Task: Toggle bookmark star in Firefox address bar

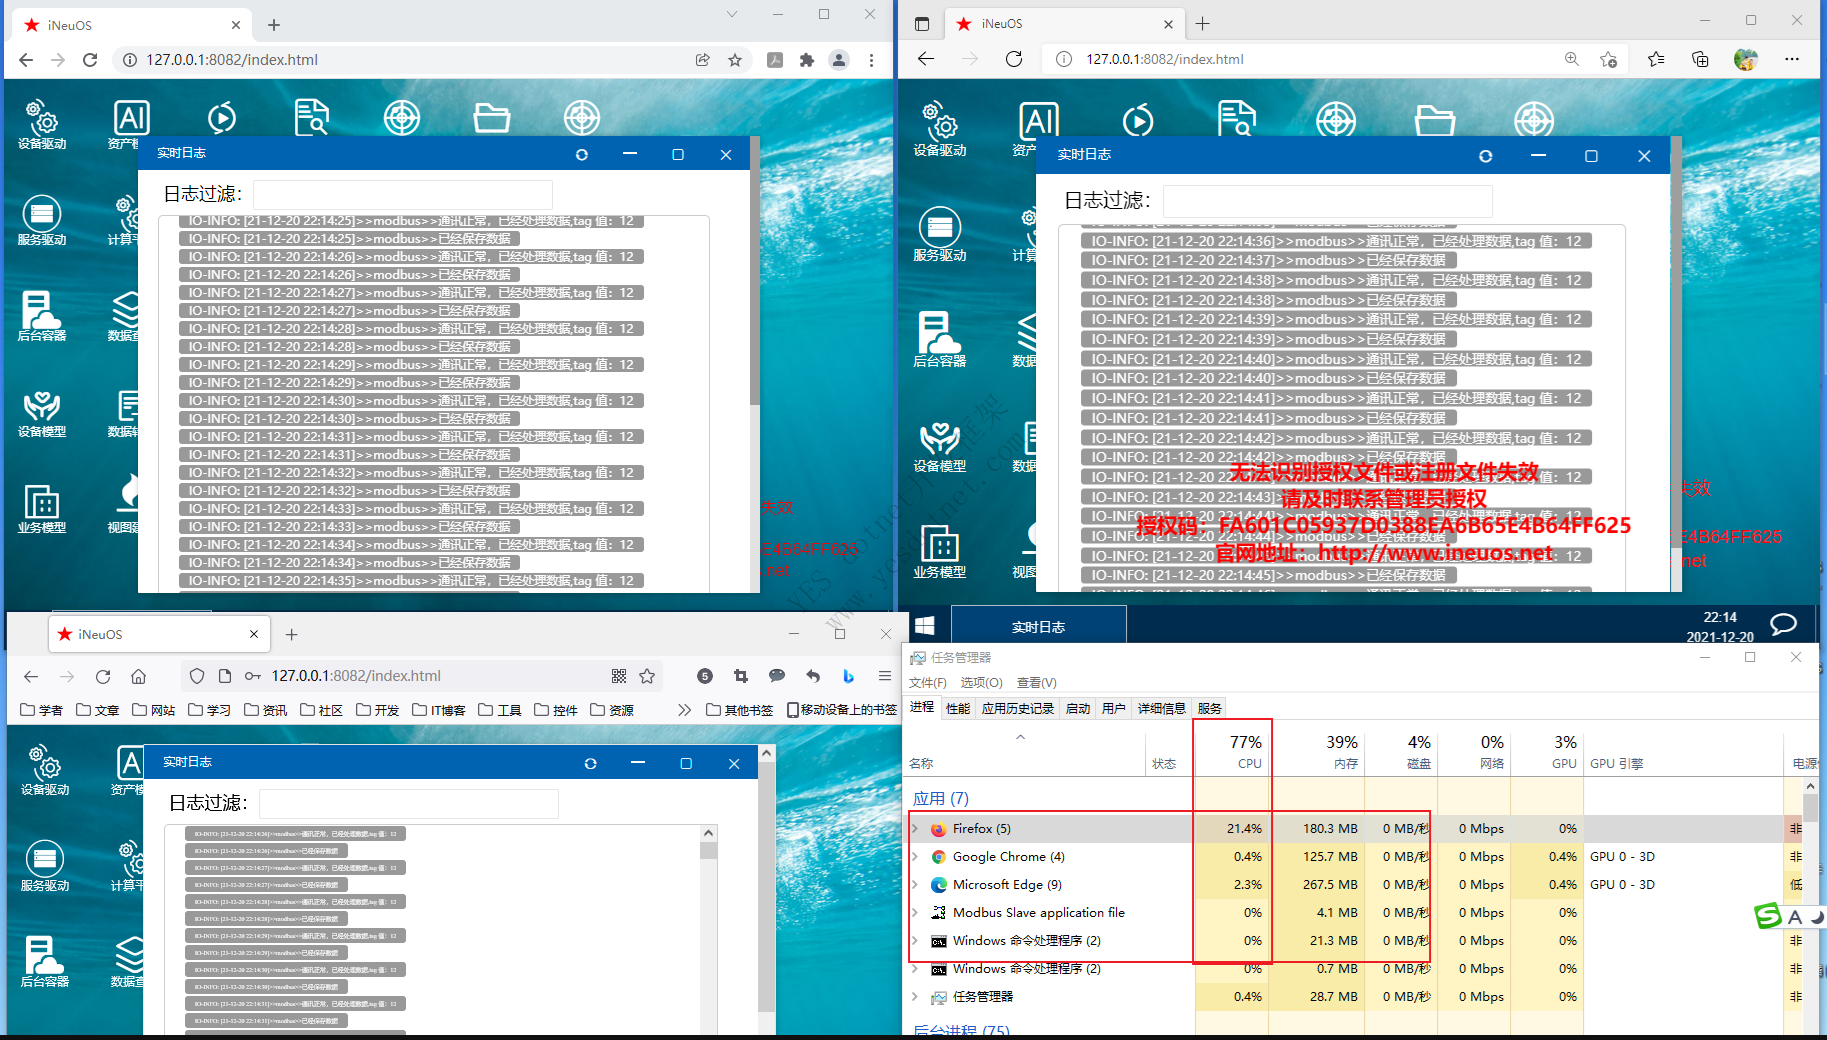Action: click(647, 676)
